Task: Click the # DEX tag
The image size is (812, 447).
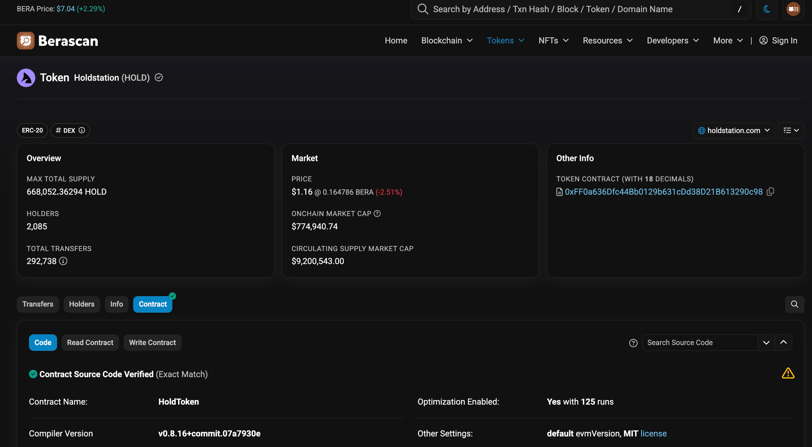Action: pos(70,131)
